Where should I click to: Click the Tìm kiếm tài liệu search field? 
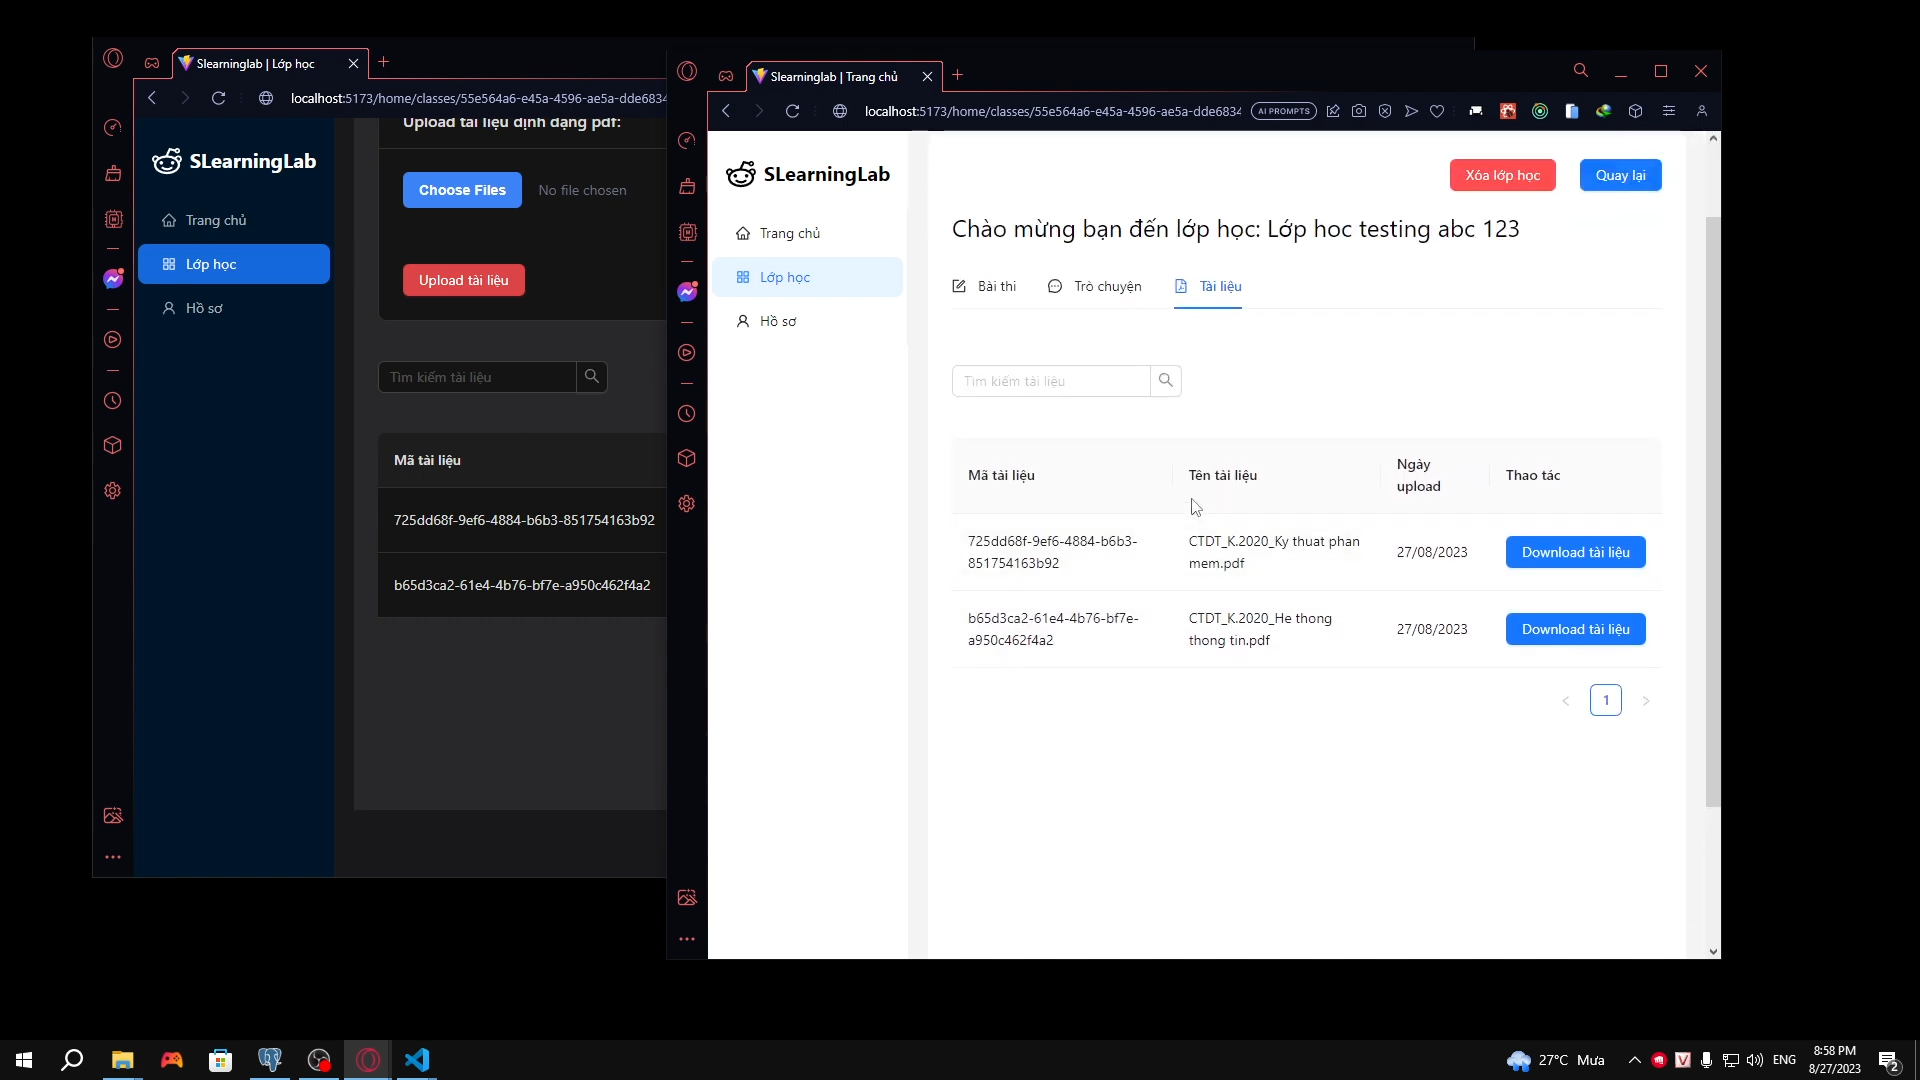[1050, 381]
